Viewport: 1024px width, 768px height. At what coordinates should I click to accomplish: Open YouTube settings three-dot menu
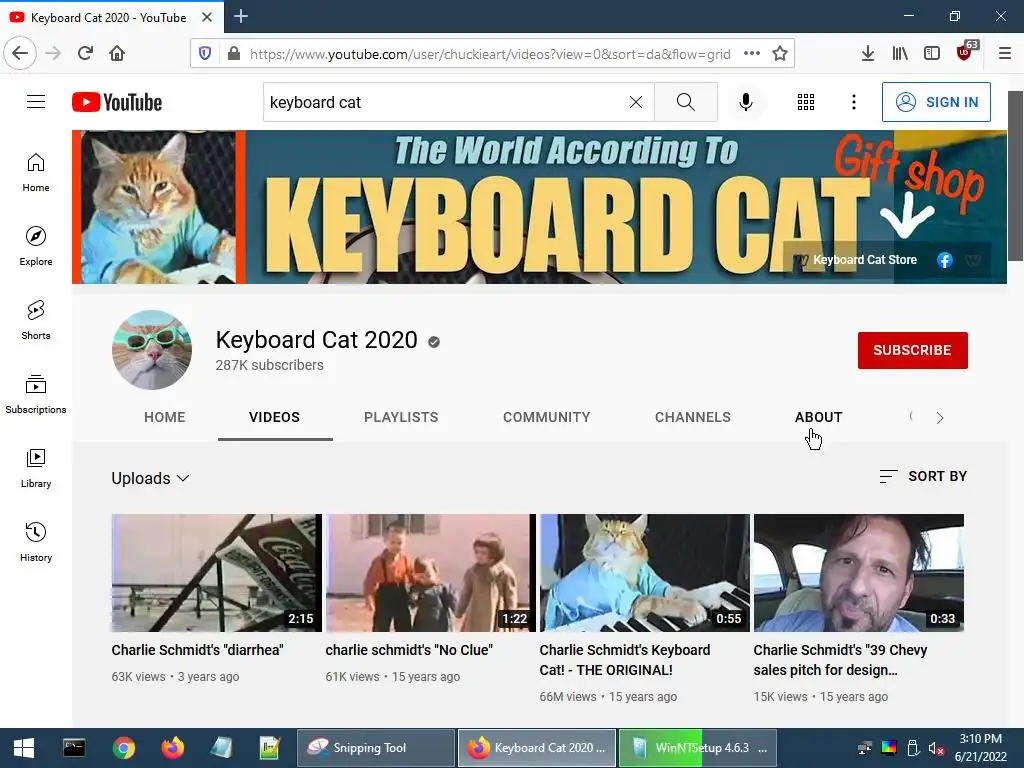(x=854, y=102)
